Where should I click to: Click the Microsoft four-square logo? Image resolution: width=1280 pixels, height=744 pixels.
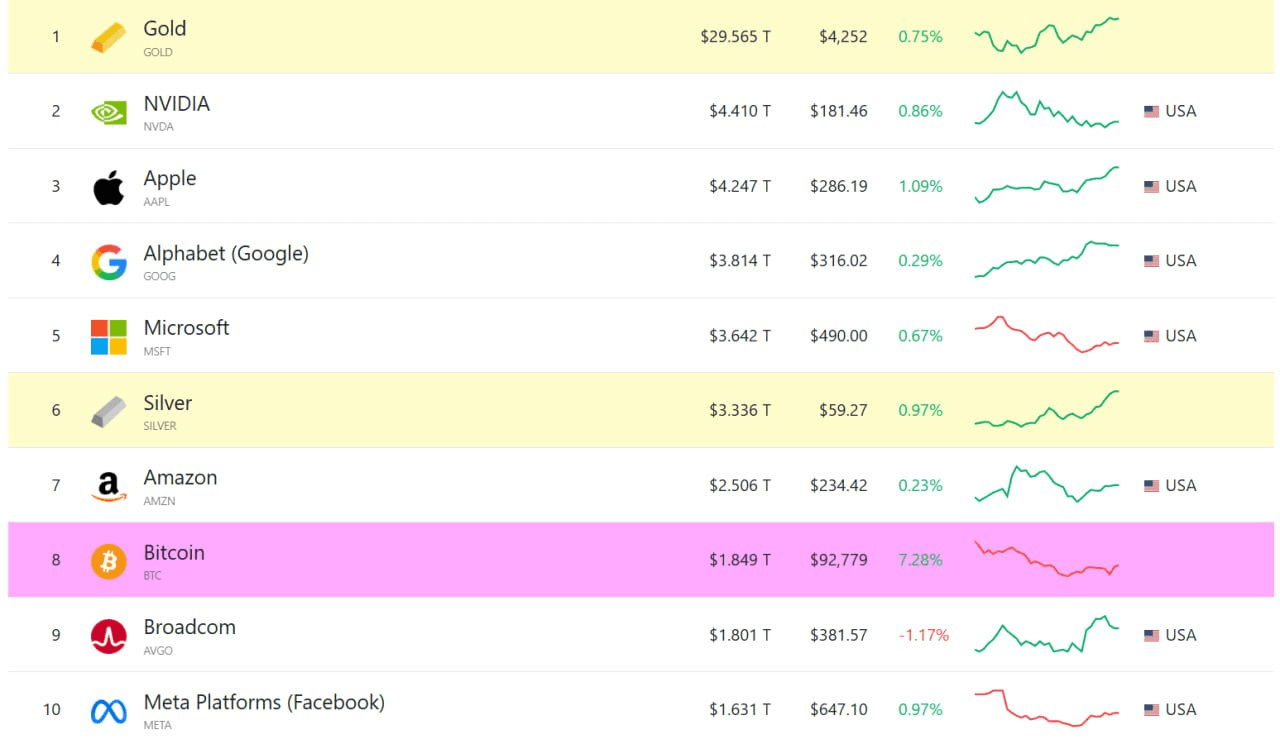pyautogui.click(x=109, y=337)
